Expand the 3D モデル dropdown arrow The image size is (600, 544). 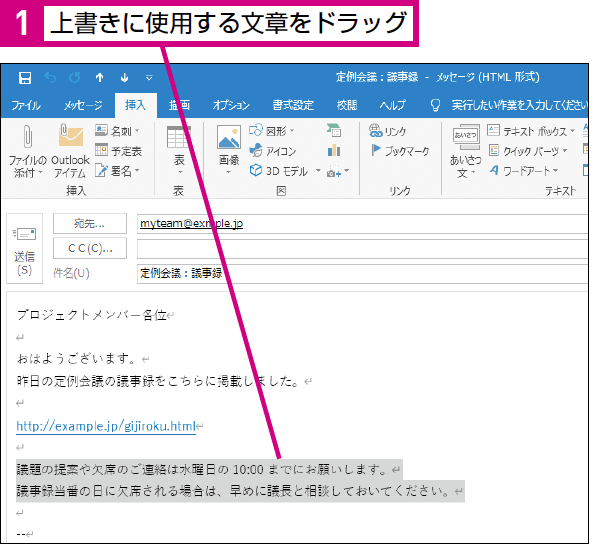pos(318,171)
